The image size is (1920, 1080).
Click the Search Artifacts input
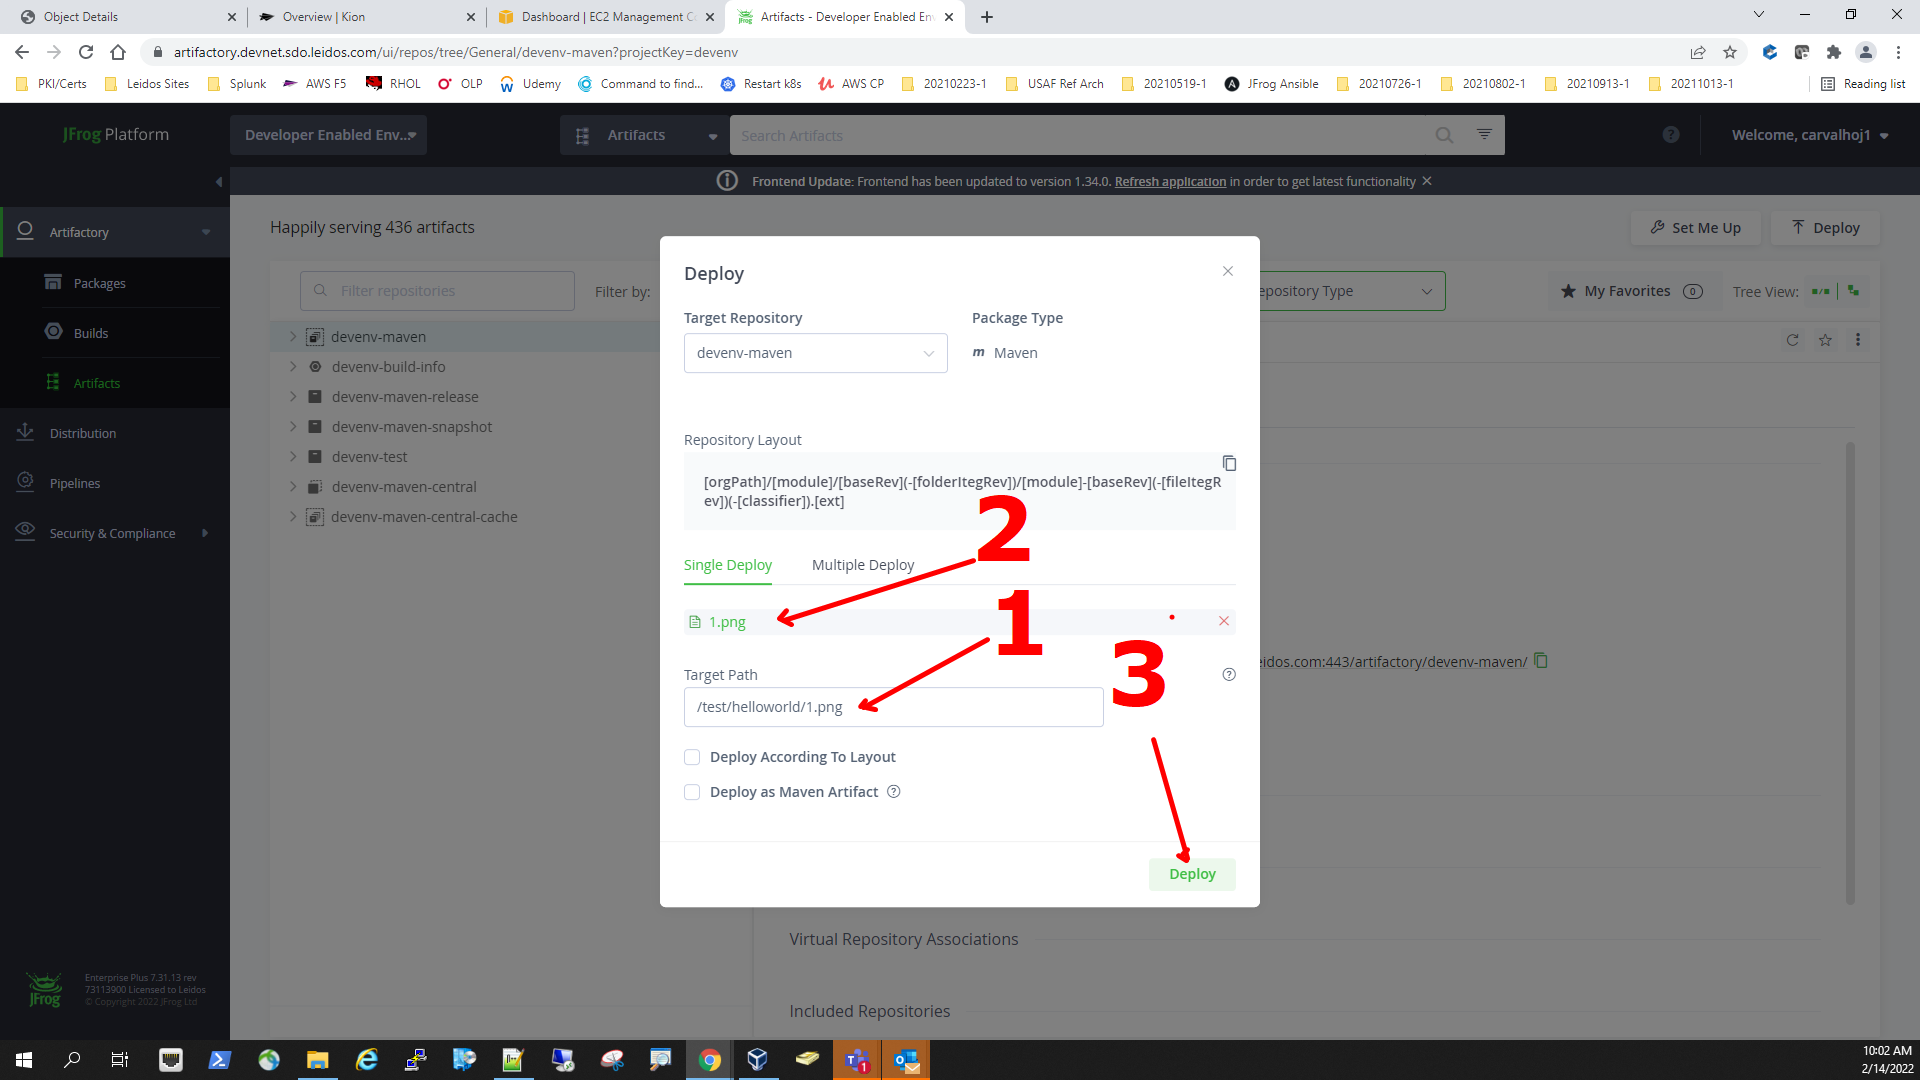tap(1080, 135)
